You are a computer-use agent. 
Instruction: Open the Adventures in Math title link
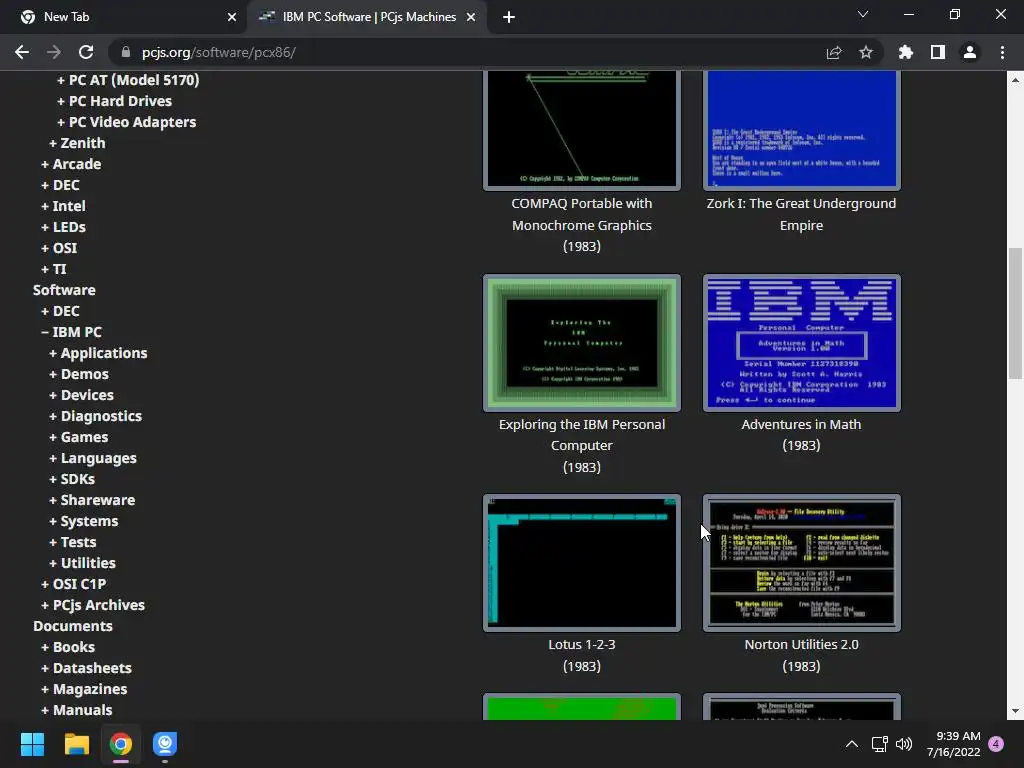click(x=801, y=424)
